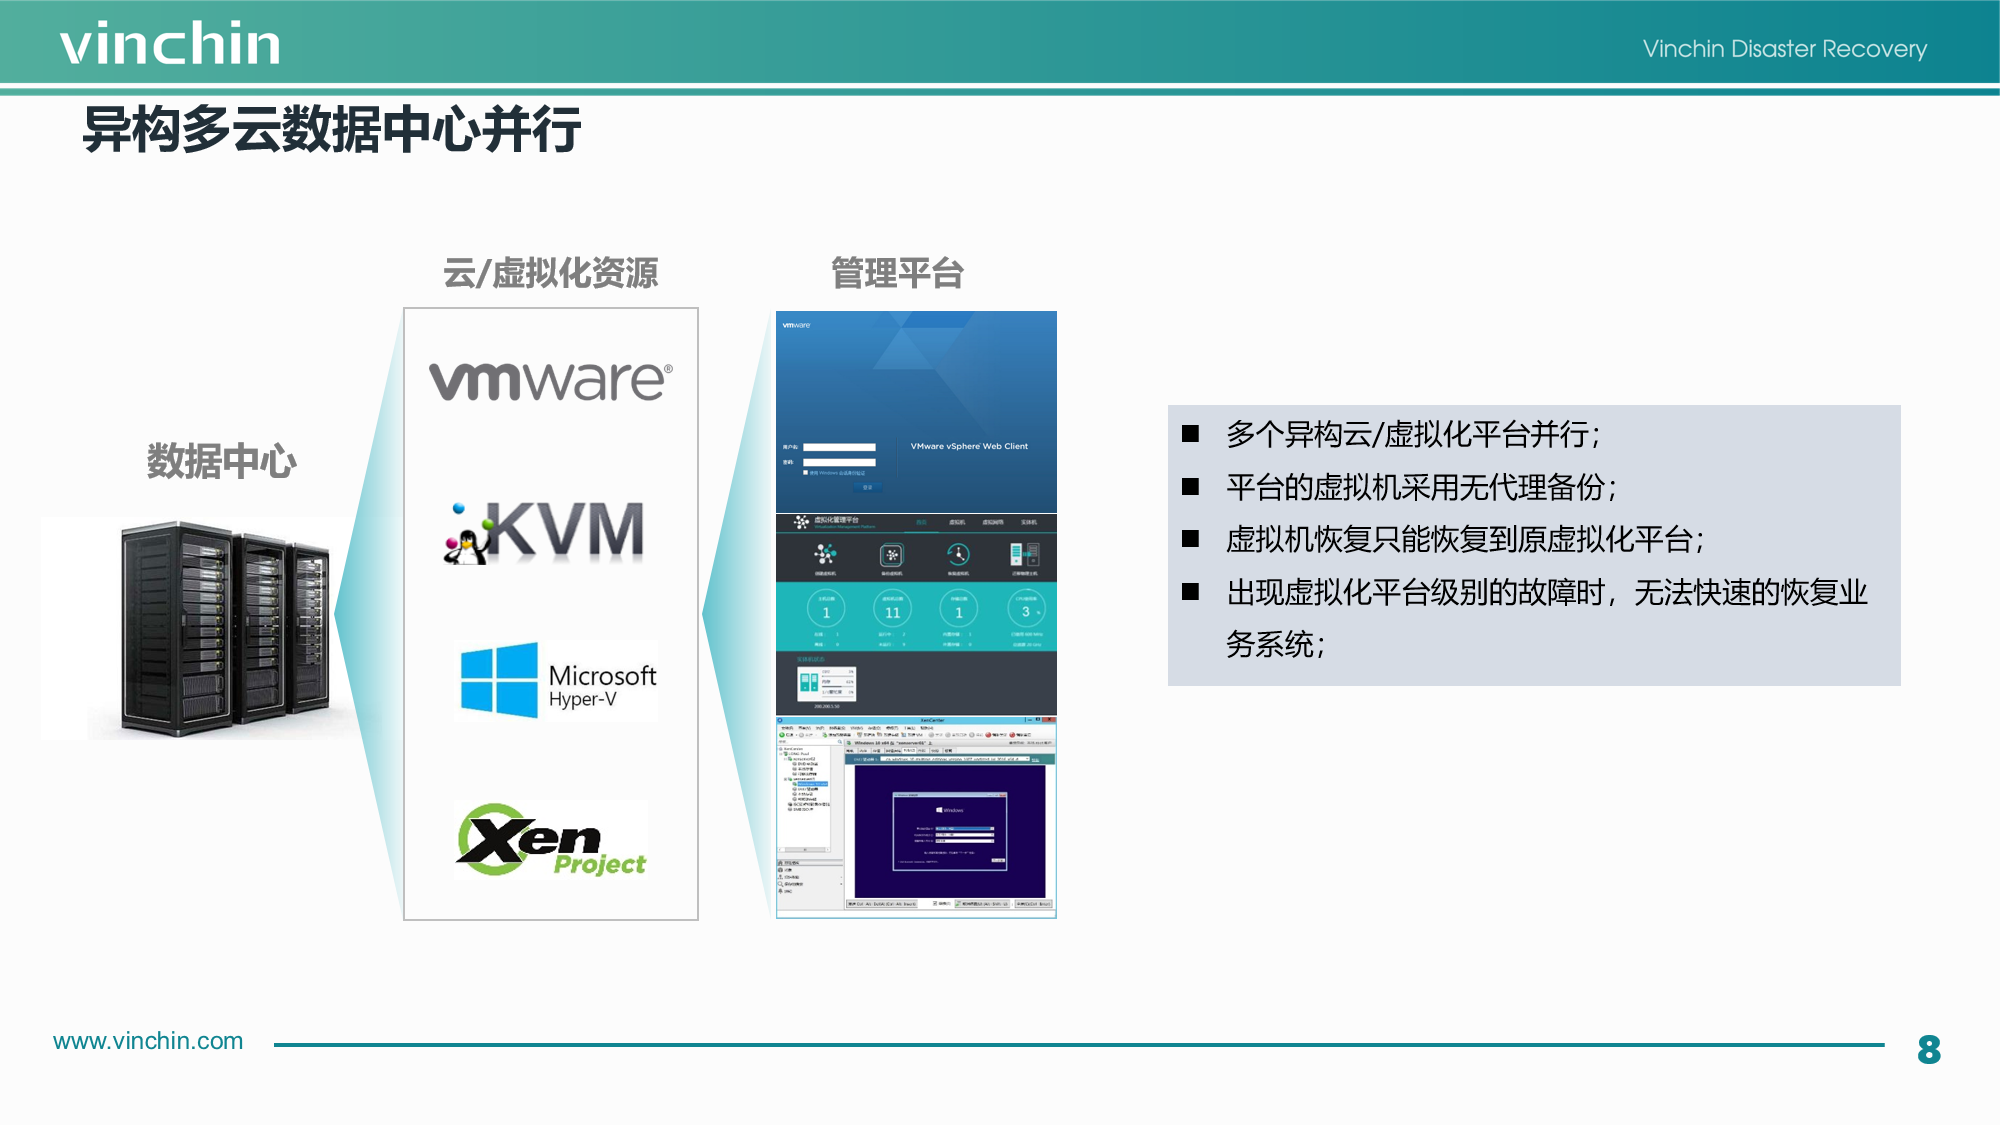
Task: Click the VMware vSphere Web Client title text
Action: (x=969, y=446)
